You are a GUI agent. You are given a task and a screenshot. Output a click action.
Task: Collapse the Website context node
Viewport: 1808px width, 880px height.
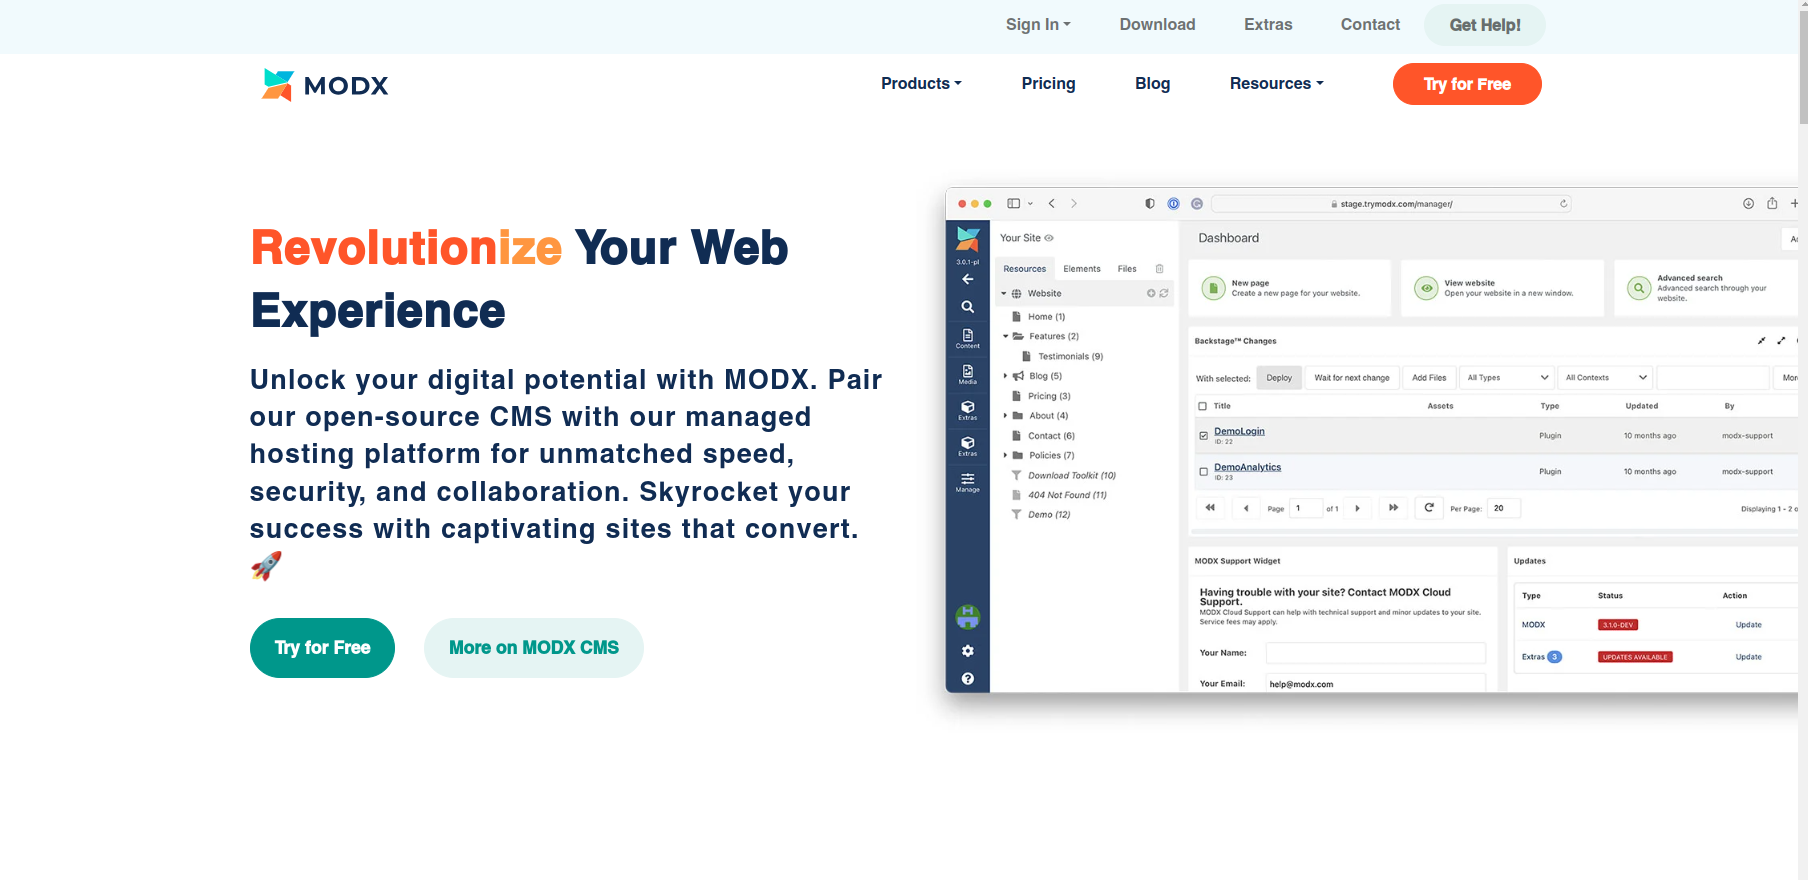pyautogui.click(x=1004, y=294)
